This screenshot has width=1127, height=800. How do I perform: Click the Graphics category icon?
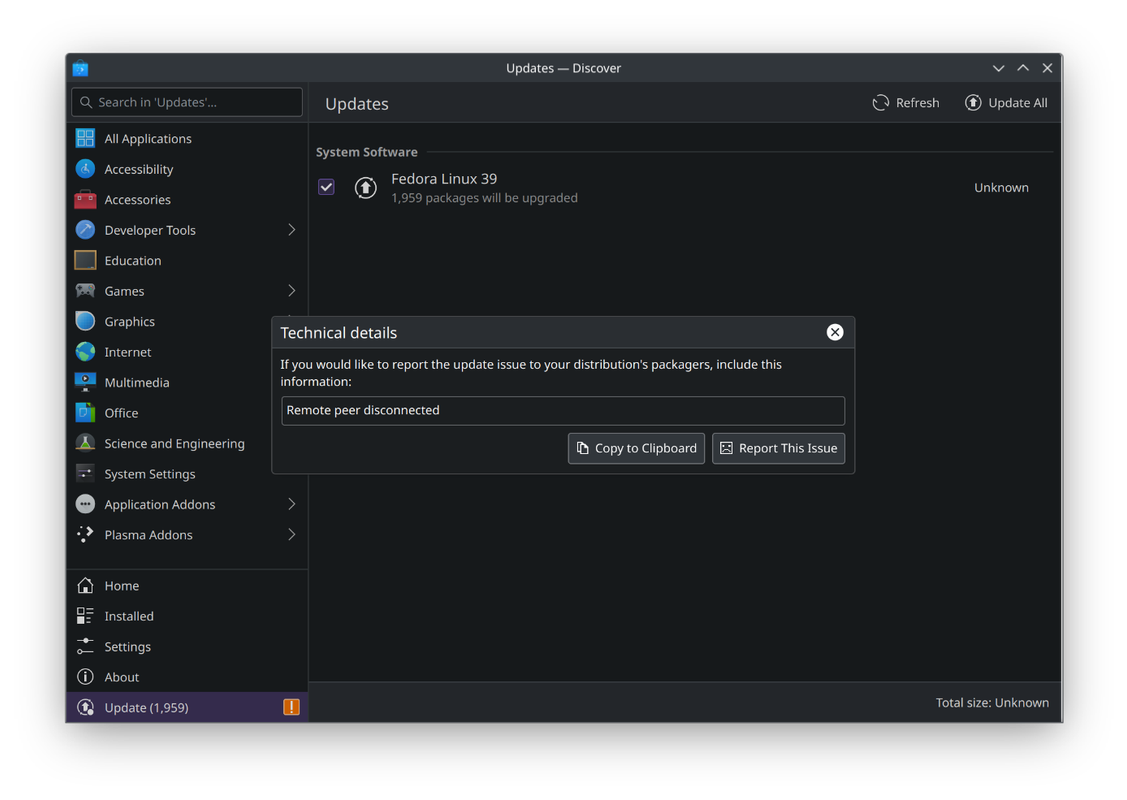(x=85, y=321)
